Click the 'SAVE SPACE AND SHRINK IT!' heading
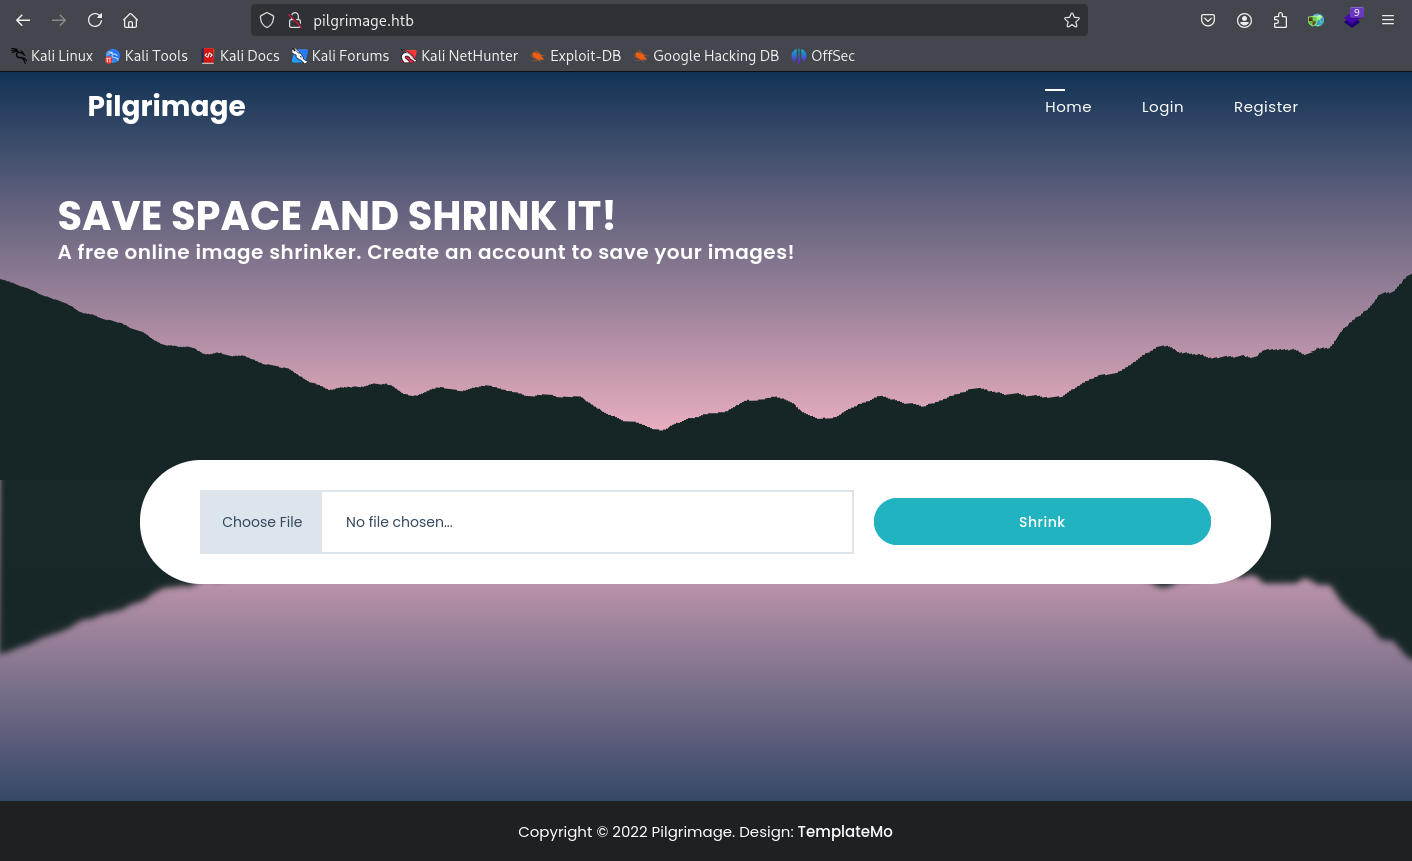1412x861 pixels. point(337,216)
